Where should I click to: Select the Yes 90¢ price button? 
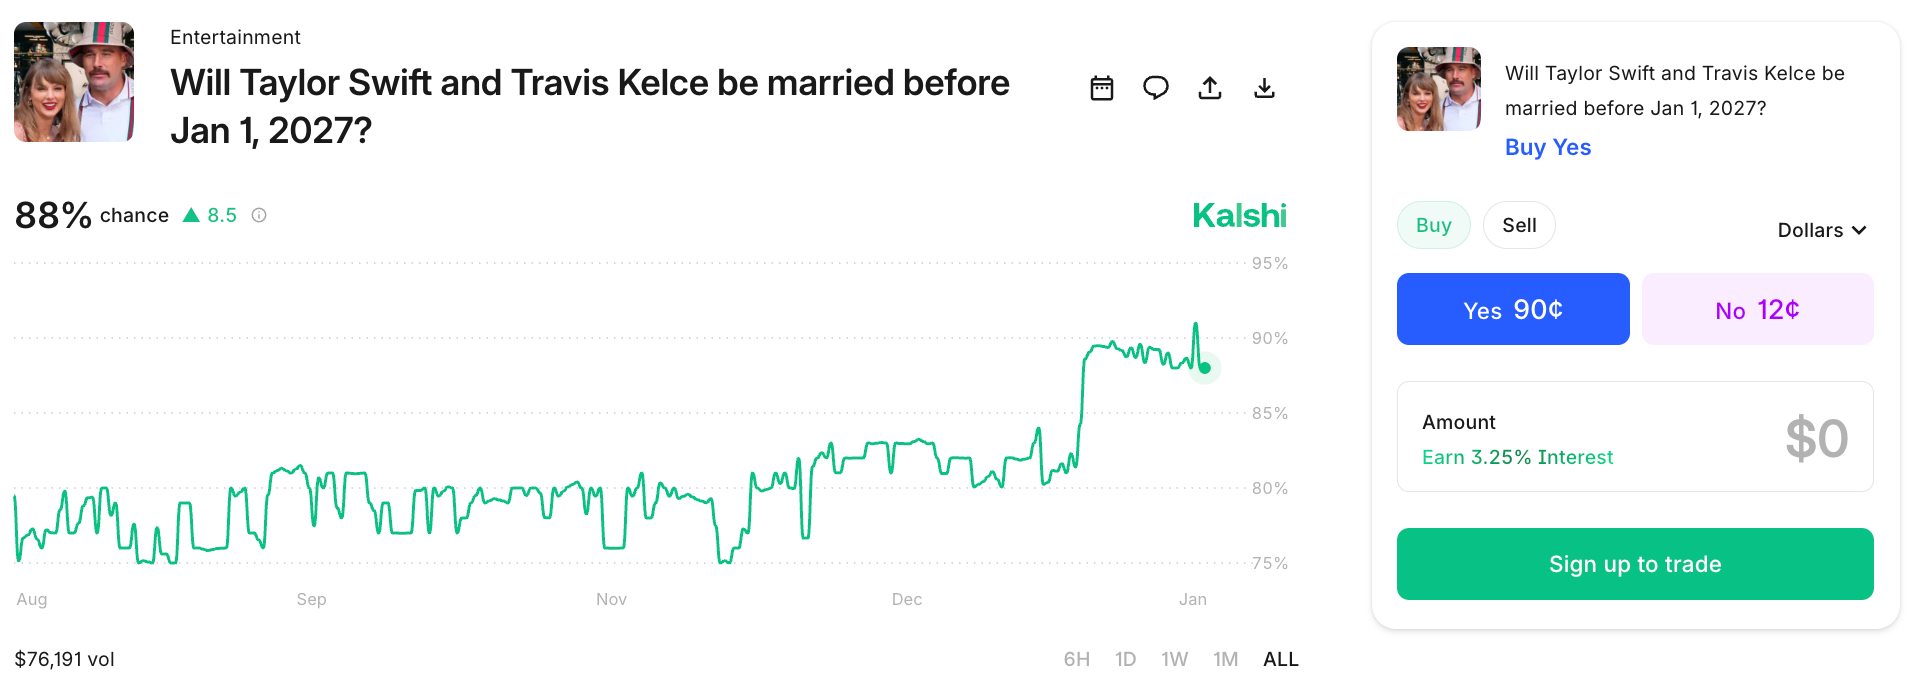coord(1512,308)
